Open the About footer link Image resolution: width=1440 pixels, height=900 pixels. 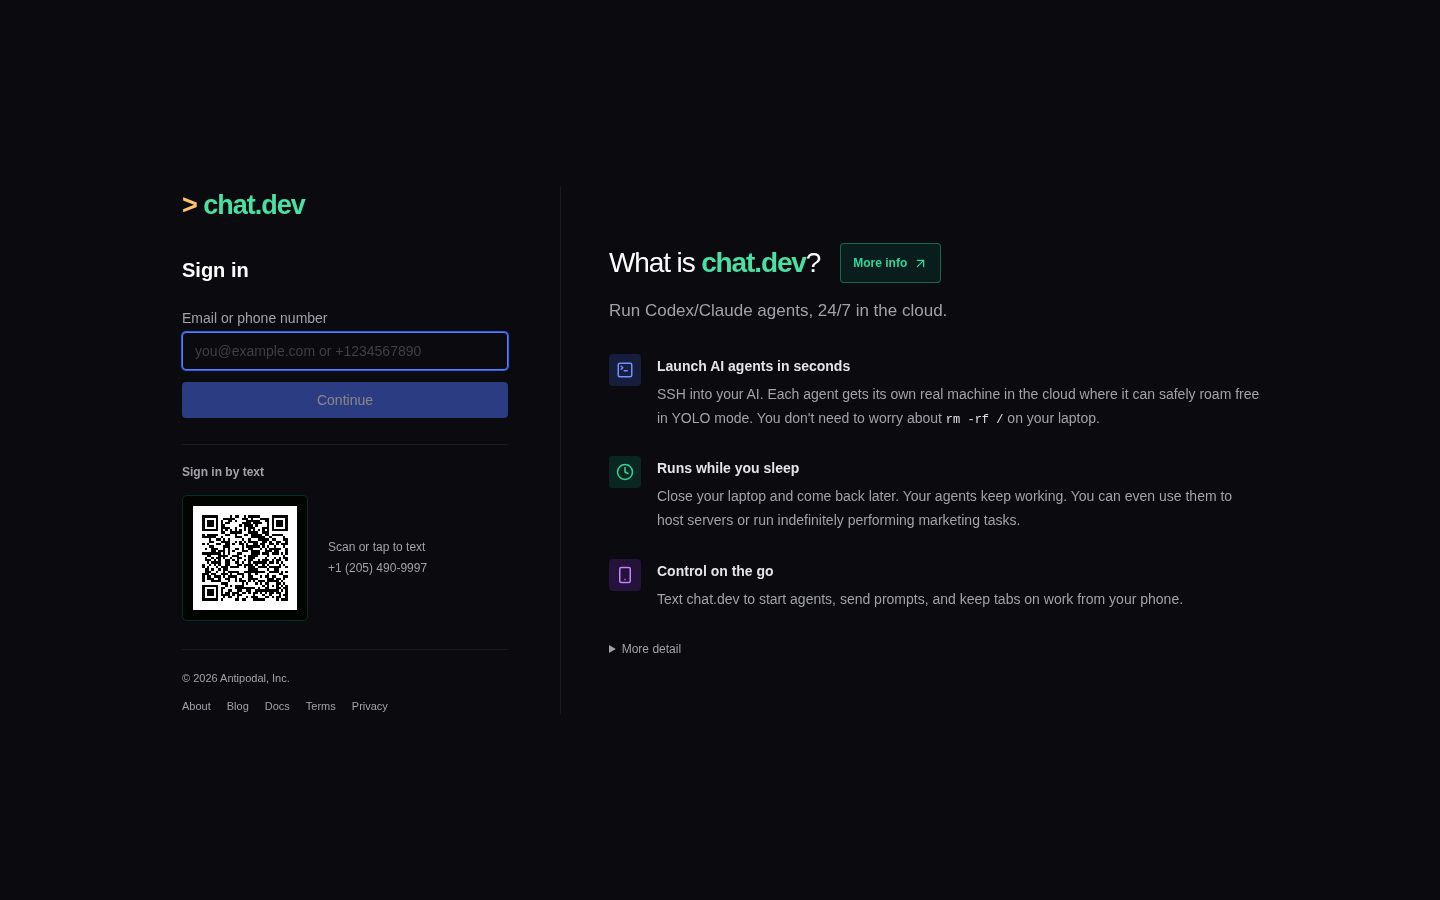(196, 706)
